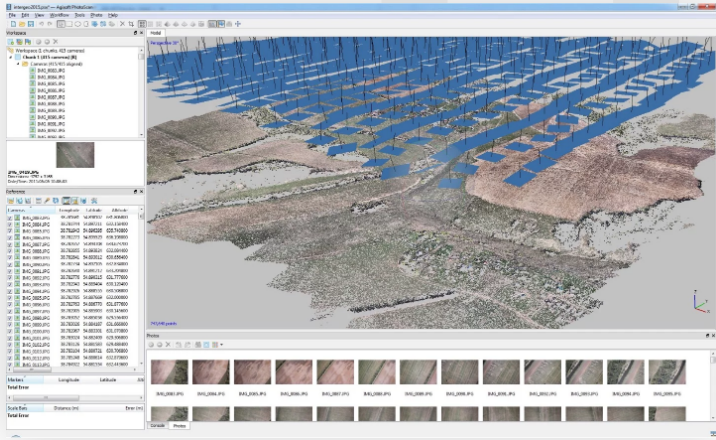The image size is (716, 440).
Task: Click the Optimize wand icon in Reference toolbar
Action: [47, 201]
